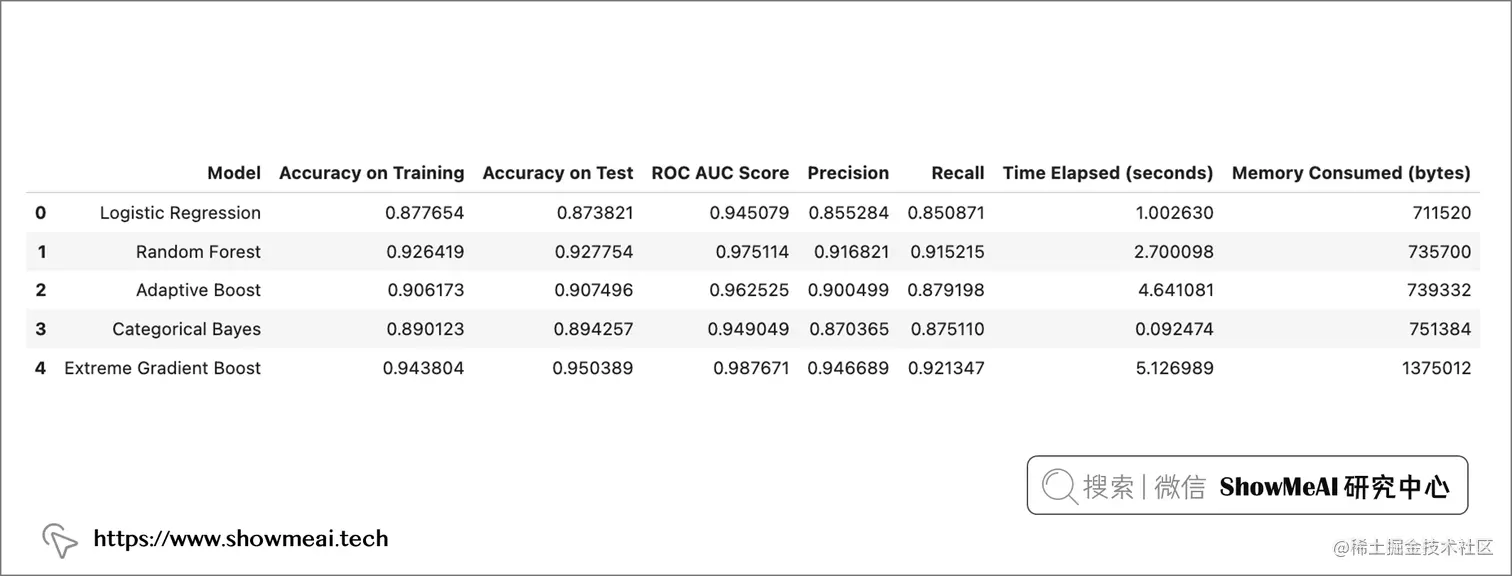This screenshot has height=576, width=1512.
Task: Click ROC AUC value 0.987671
Action: click(752, 368)
